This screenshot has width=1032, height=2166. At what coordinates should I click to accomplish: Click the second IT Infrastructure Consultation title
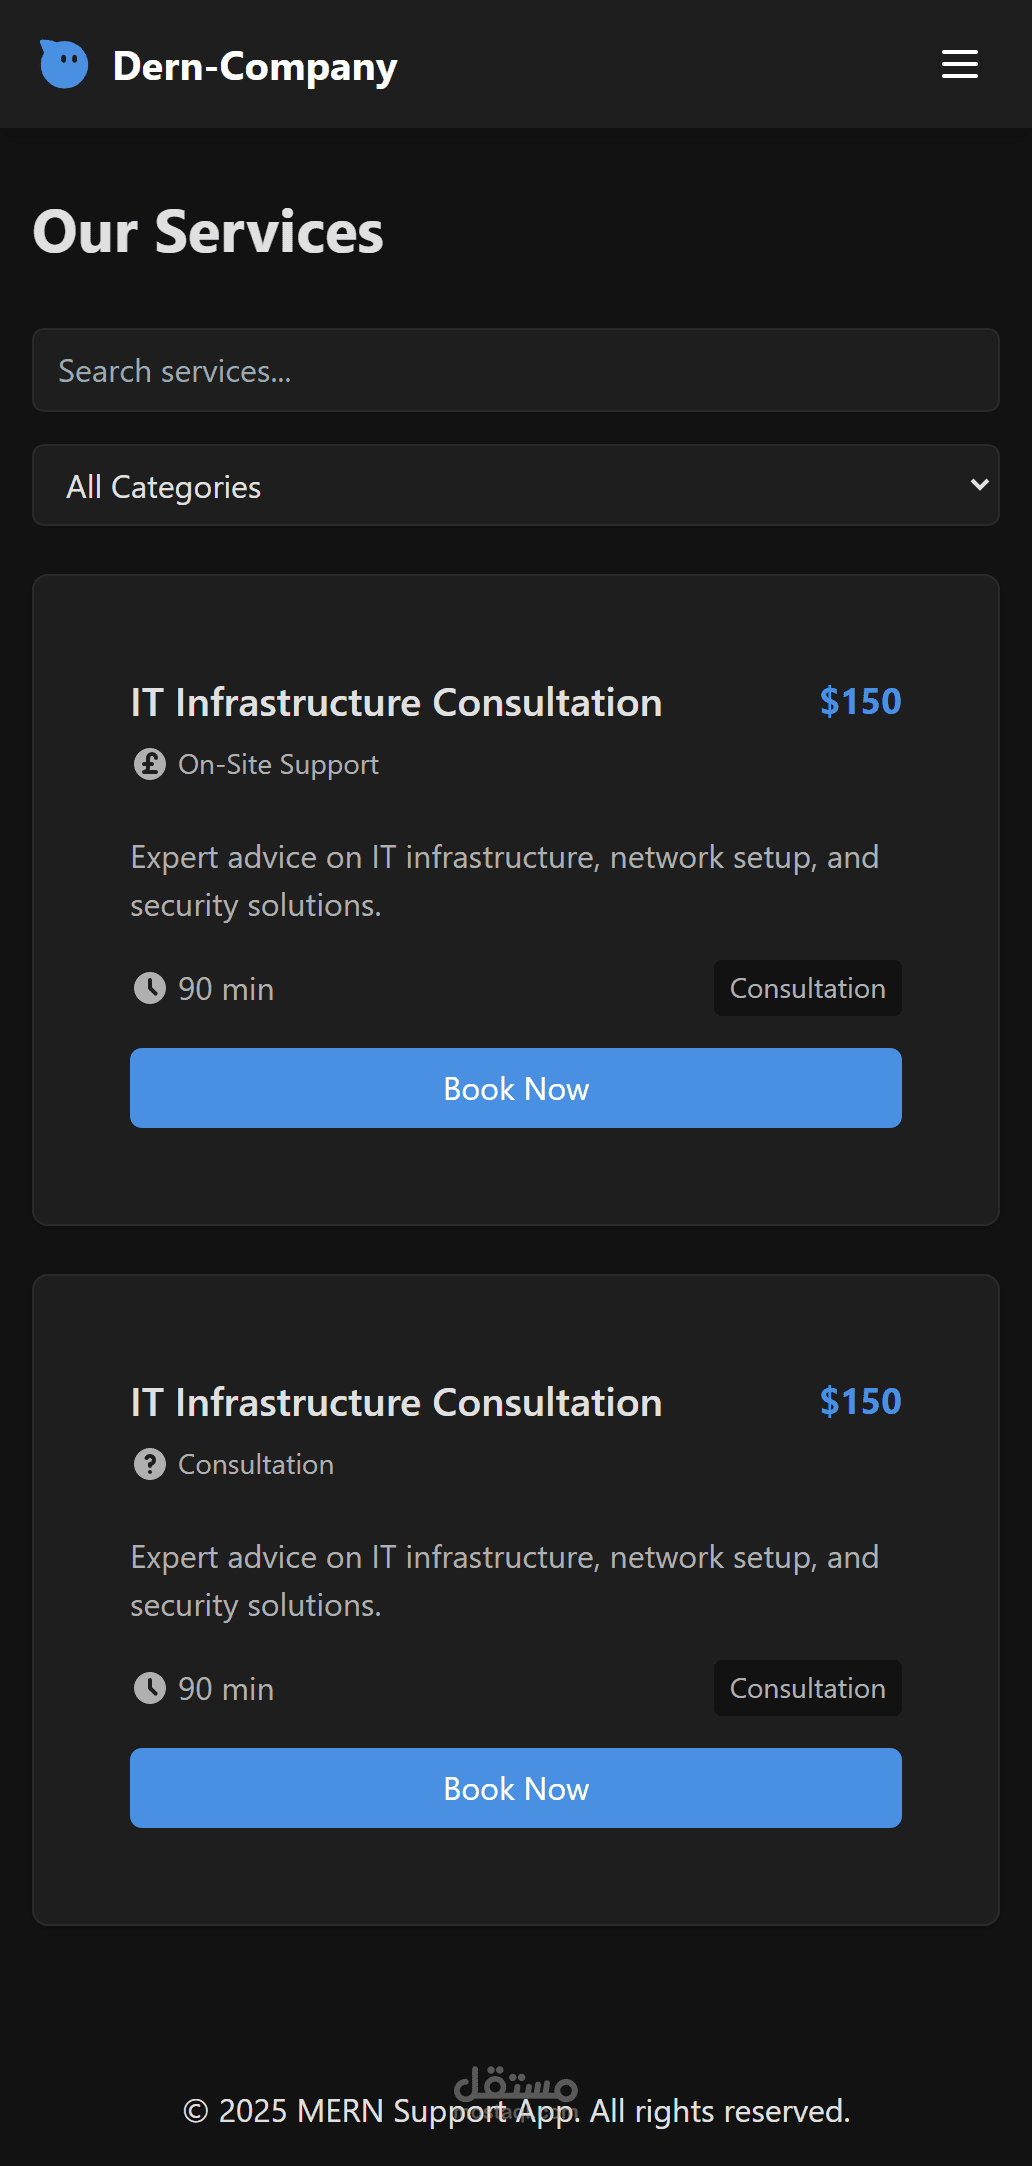[x=396, y=1403]
